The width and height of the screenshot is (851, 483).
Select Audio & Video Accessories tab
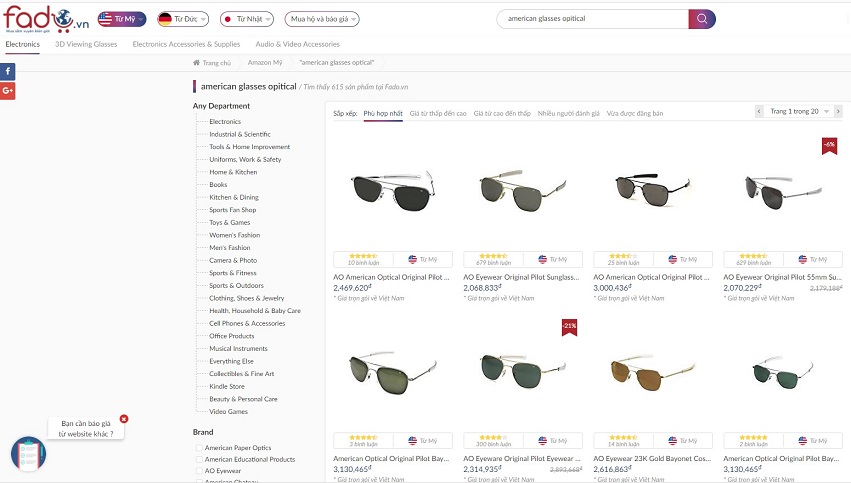pyautogui.click(x=297, y=44)
